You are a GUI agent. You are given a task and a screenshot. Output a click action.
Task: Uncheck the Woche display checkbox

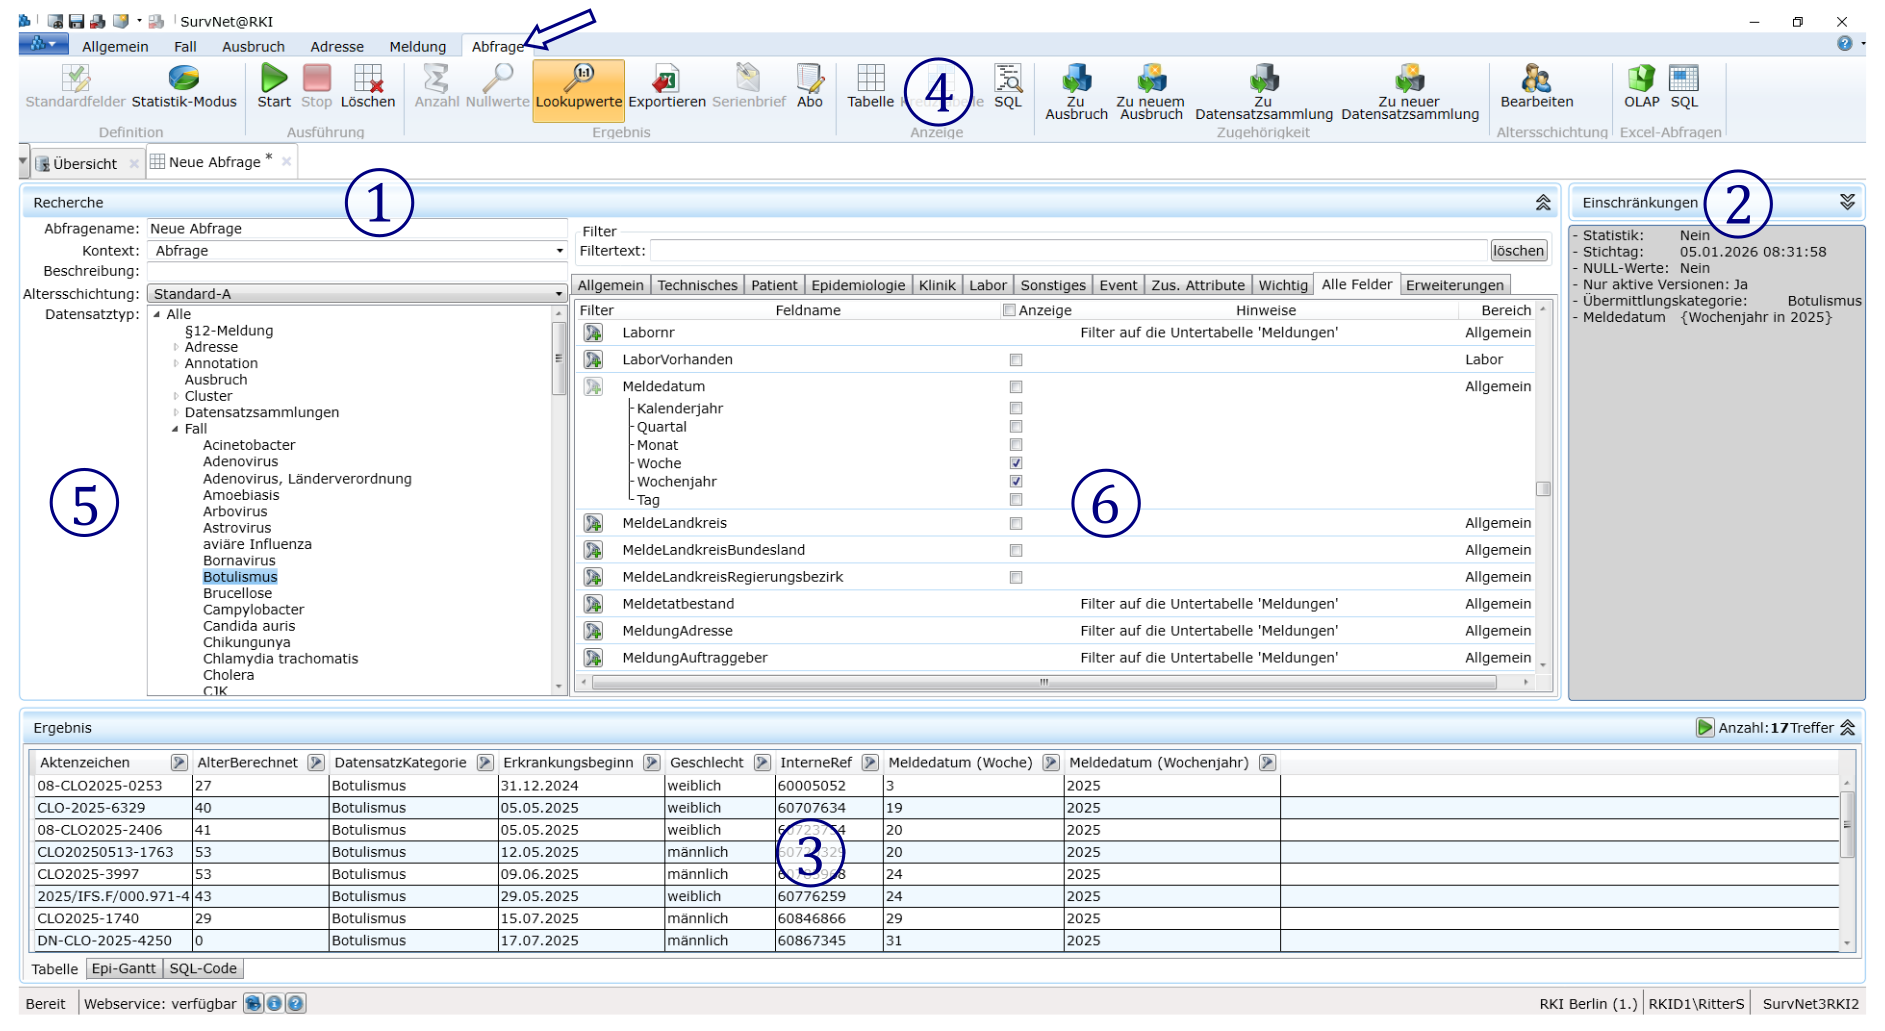[1016, 463]
